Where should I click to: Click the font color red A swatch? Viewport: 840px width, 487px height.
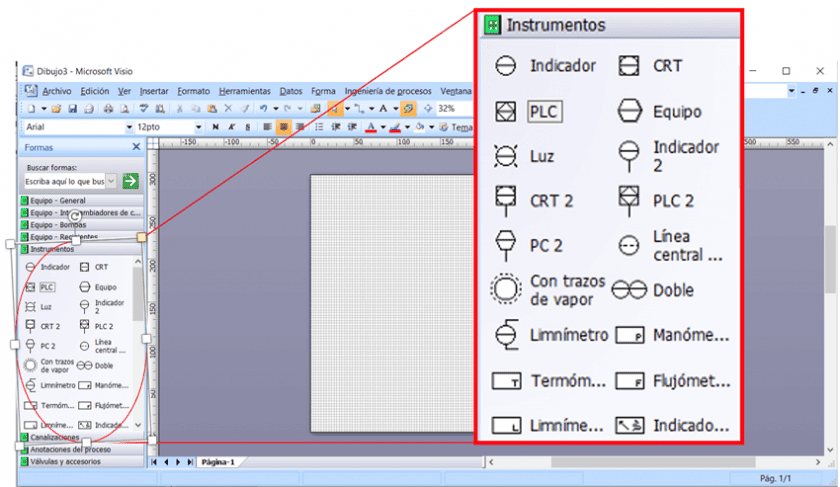[371, 127]
